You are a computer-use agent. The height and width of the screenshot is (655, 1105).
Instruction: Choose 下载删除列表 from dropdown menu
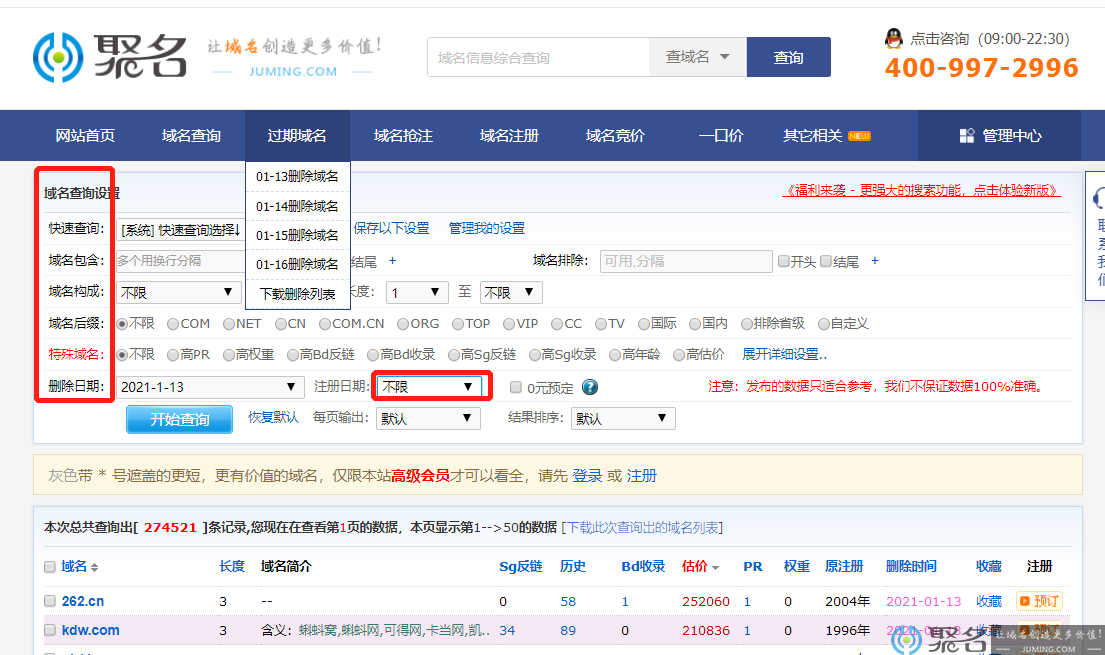click(x=297, y=294)
